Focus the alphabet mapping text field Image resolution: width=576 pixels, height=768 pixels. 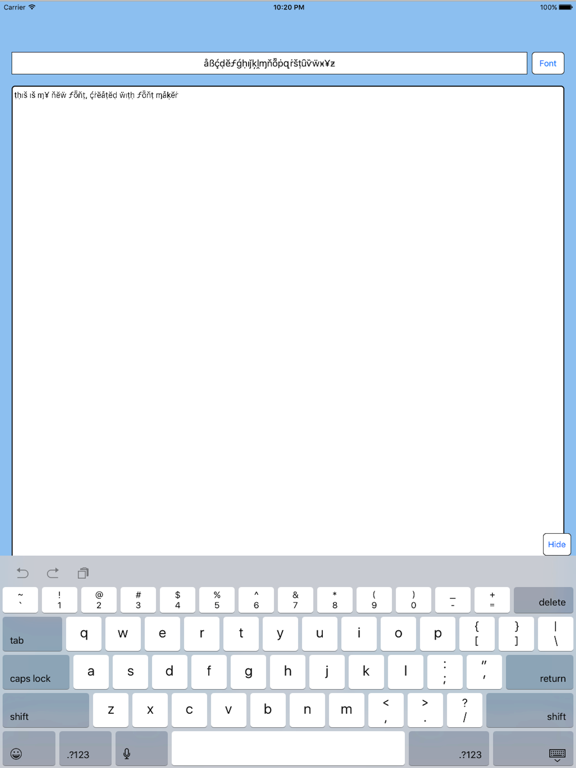(269, 63)
